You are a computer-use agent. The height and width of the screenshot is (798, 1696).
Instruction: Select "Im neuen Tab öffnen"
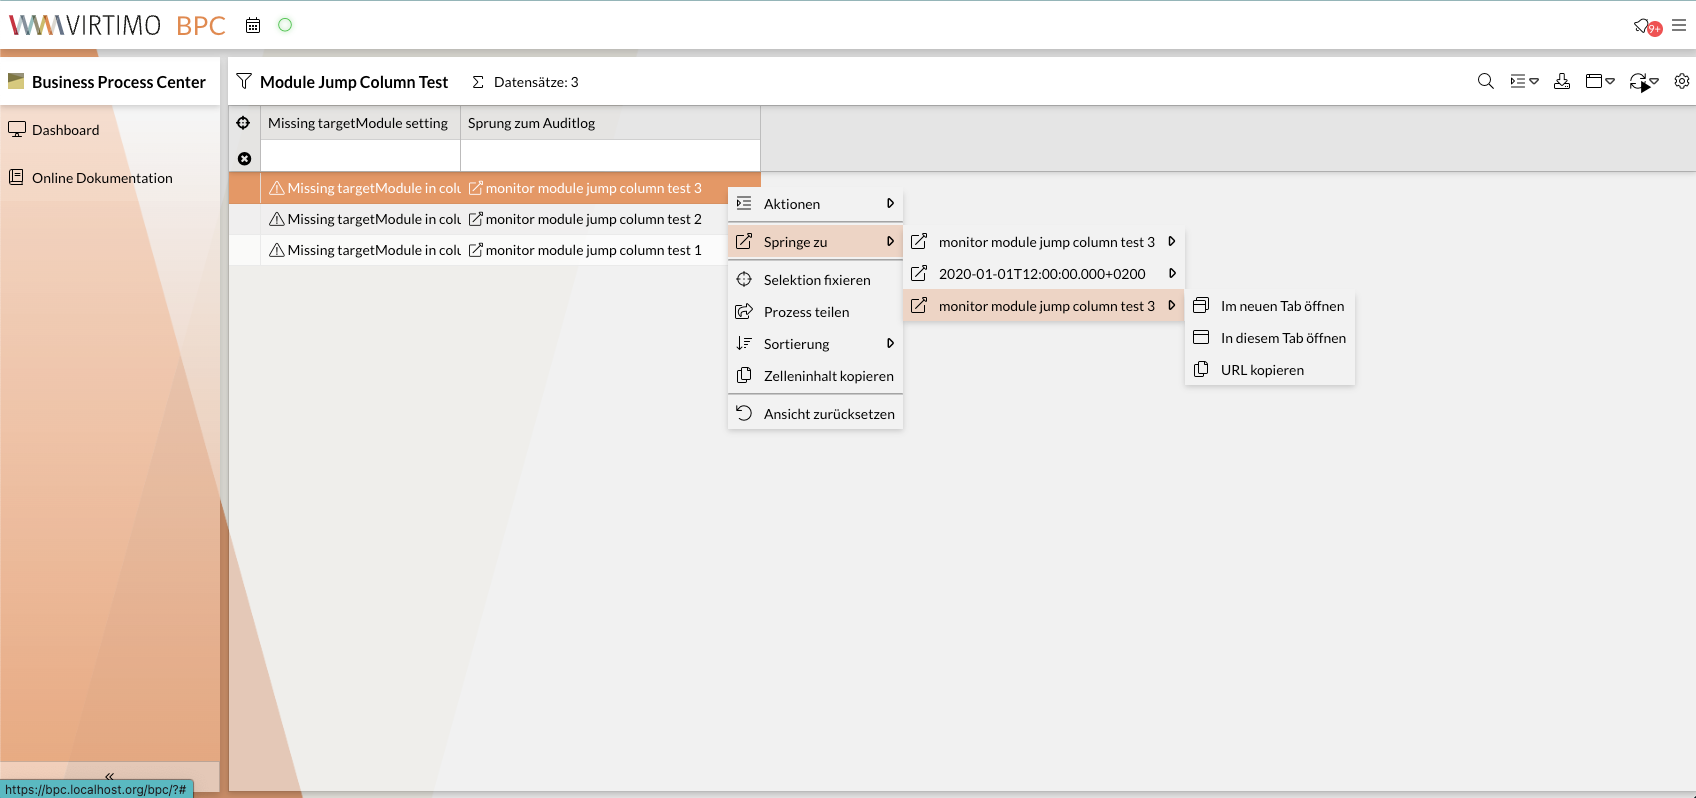[x=1282, y=306]
